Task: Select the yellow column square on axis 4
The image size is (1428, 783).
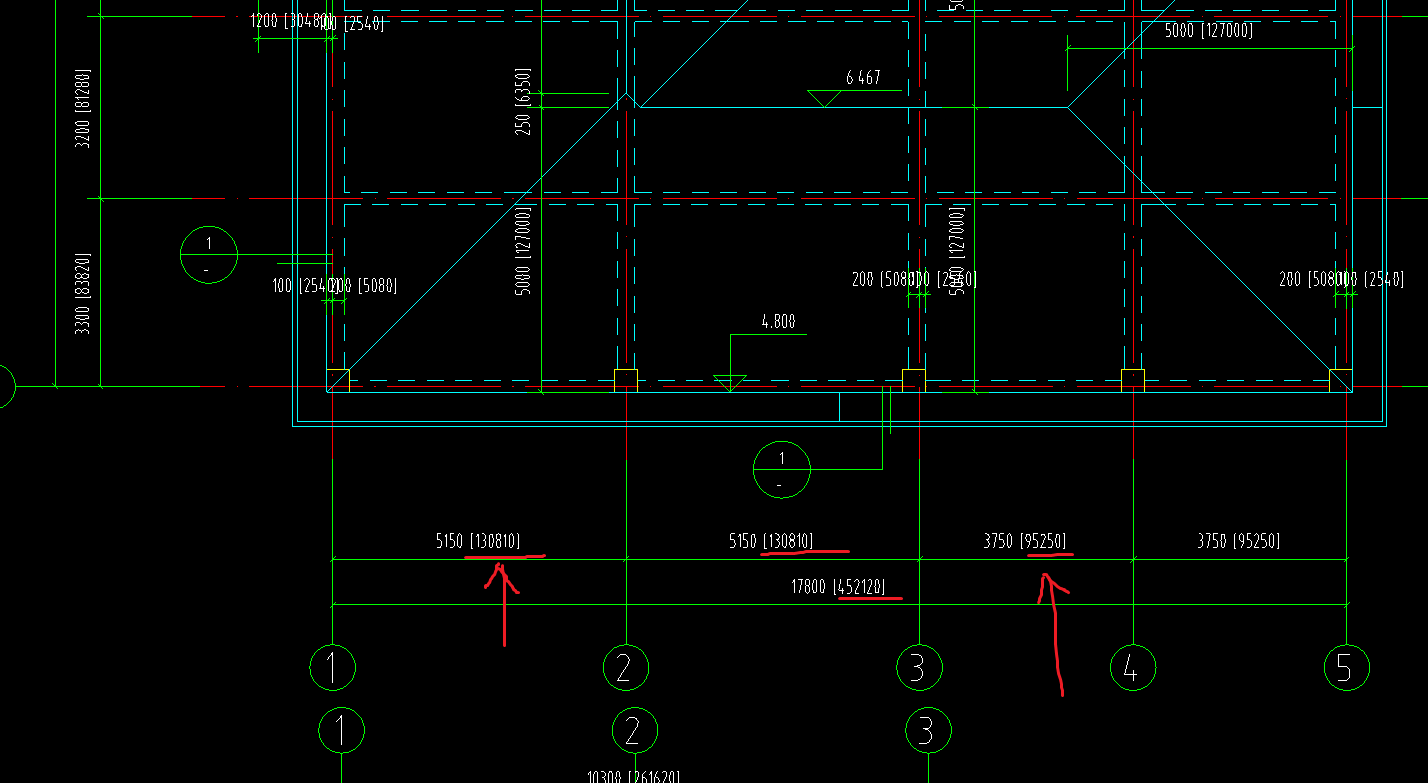Action: [x=1133, y=380]
